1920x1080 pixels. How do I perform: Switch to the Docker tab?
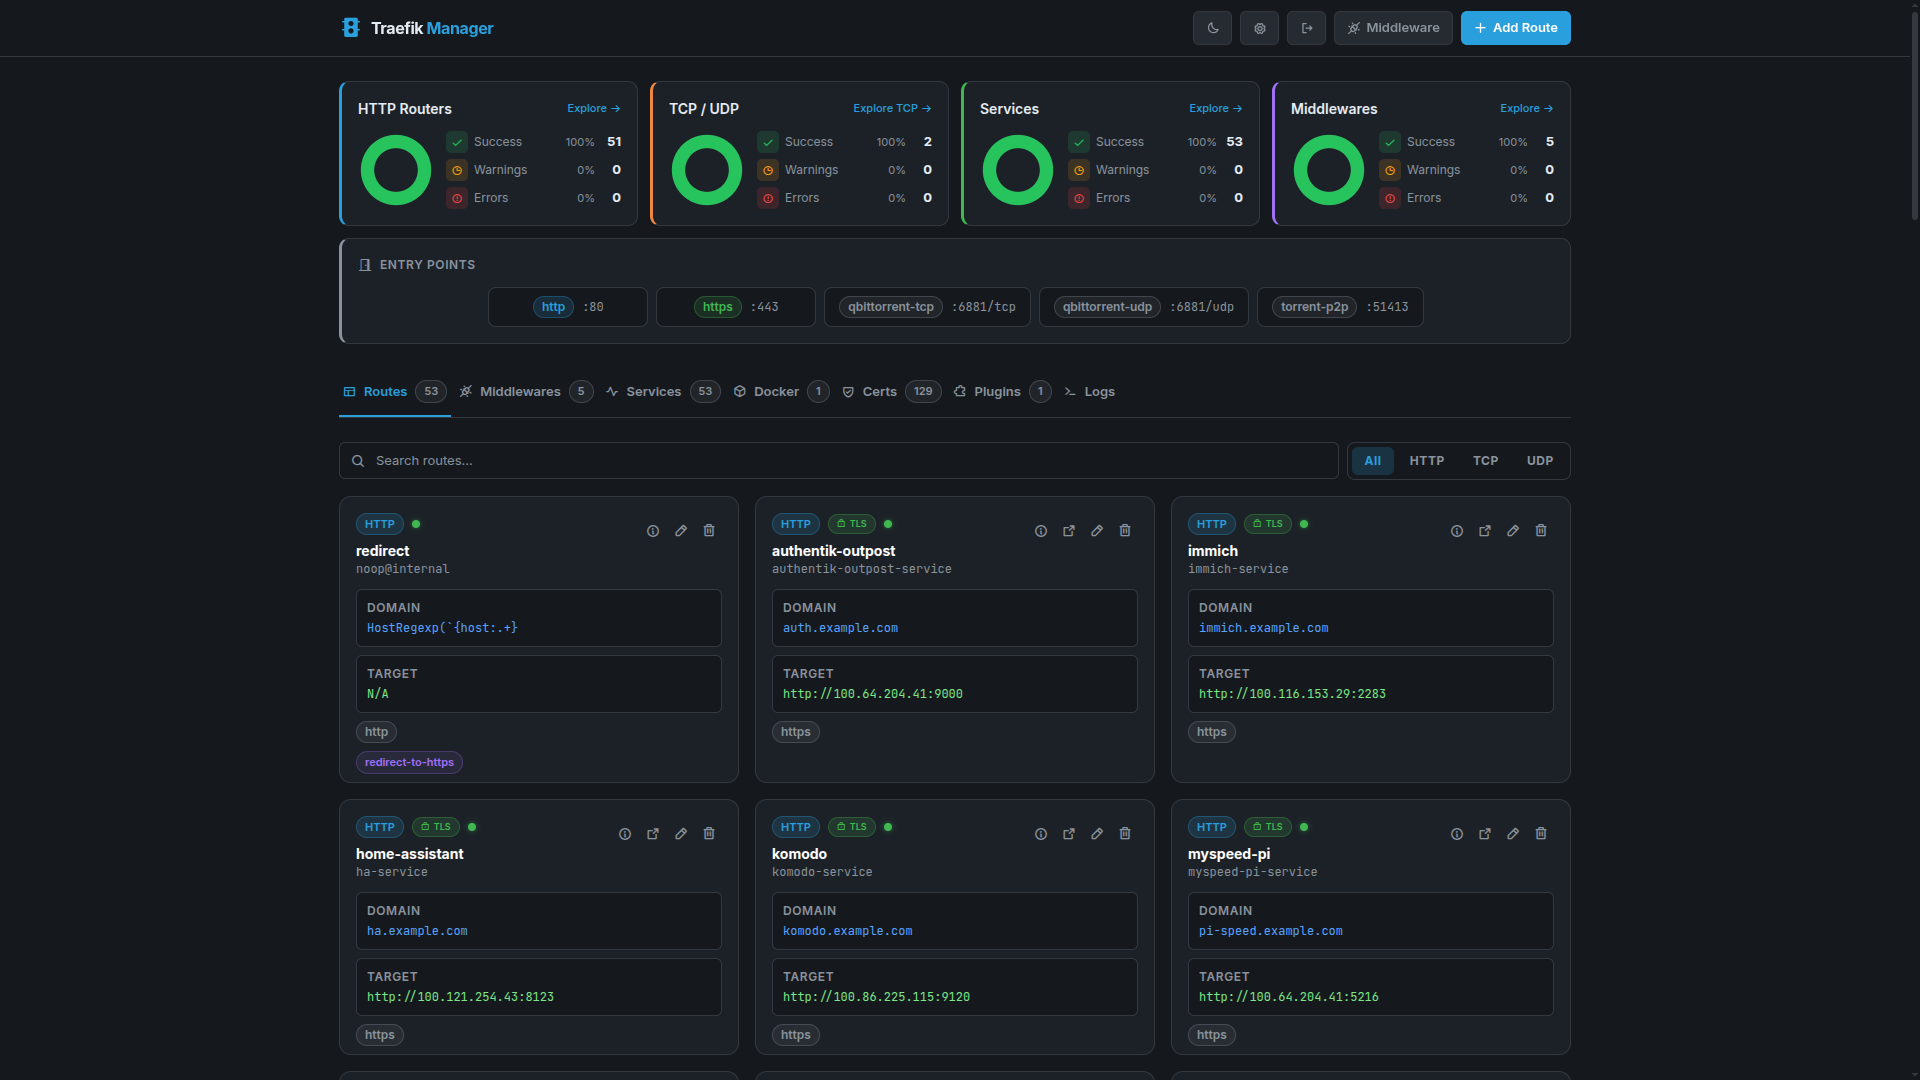point(775,392)
